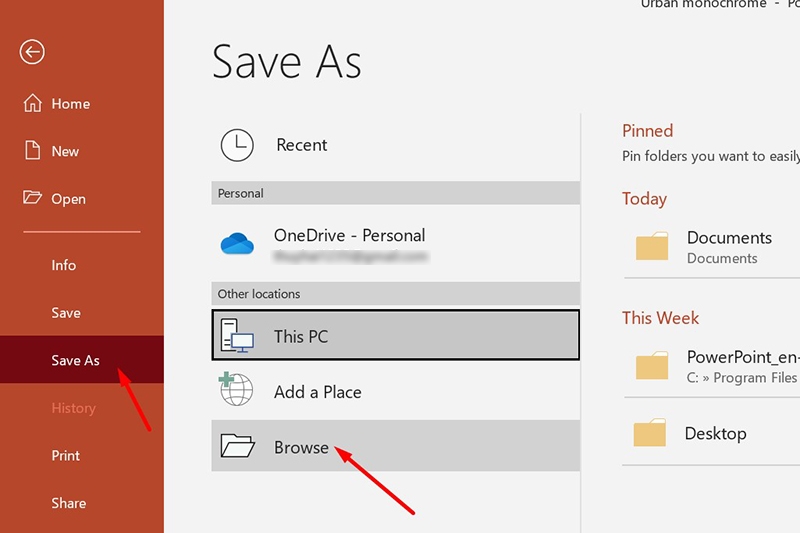The width and height of the screenshot is (800, 533).
Task: Click the This PC computer icon
Action: [x=237, y=336]
